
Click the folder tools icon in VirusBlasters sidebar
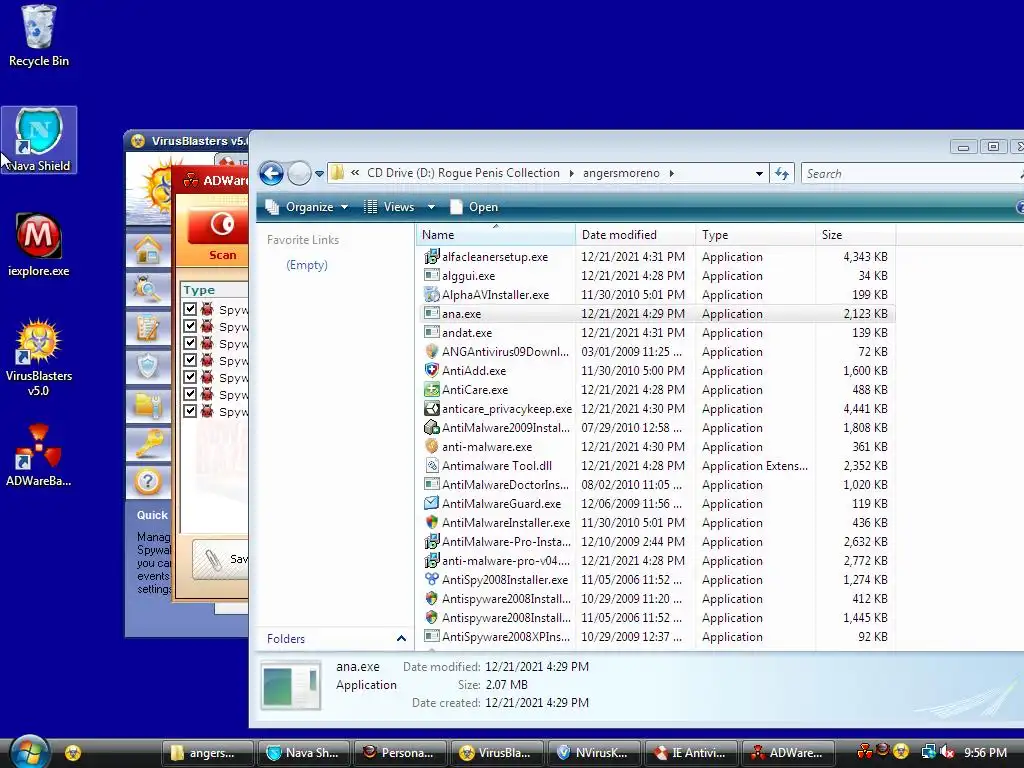(148, 405)
